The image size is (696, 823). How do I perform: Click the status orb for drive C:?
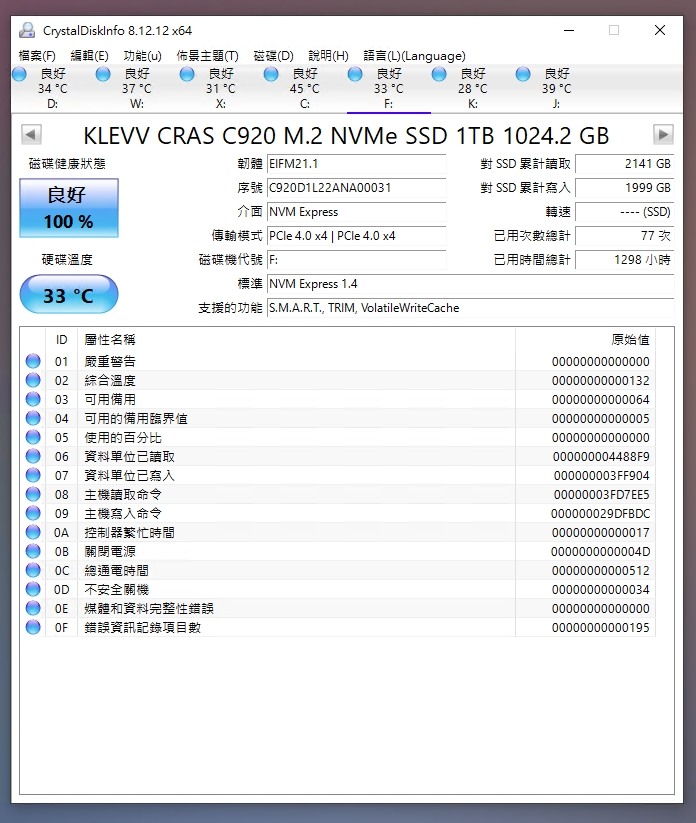pyautogui.click(x=271, y=74)
